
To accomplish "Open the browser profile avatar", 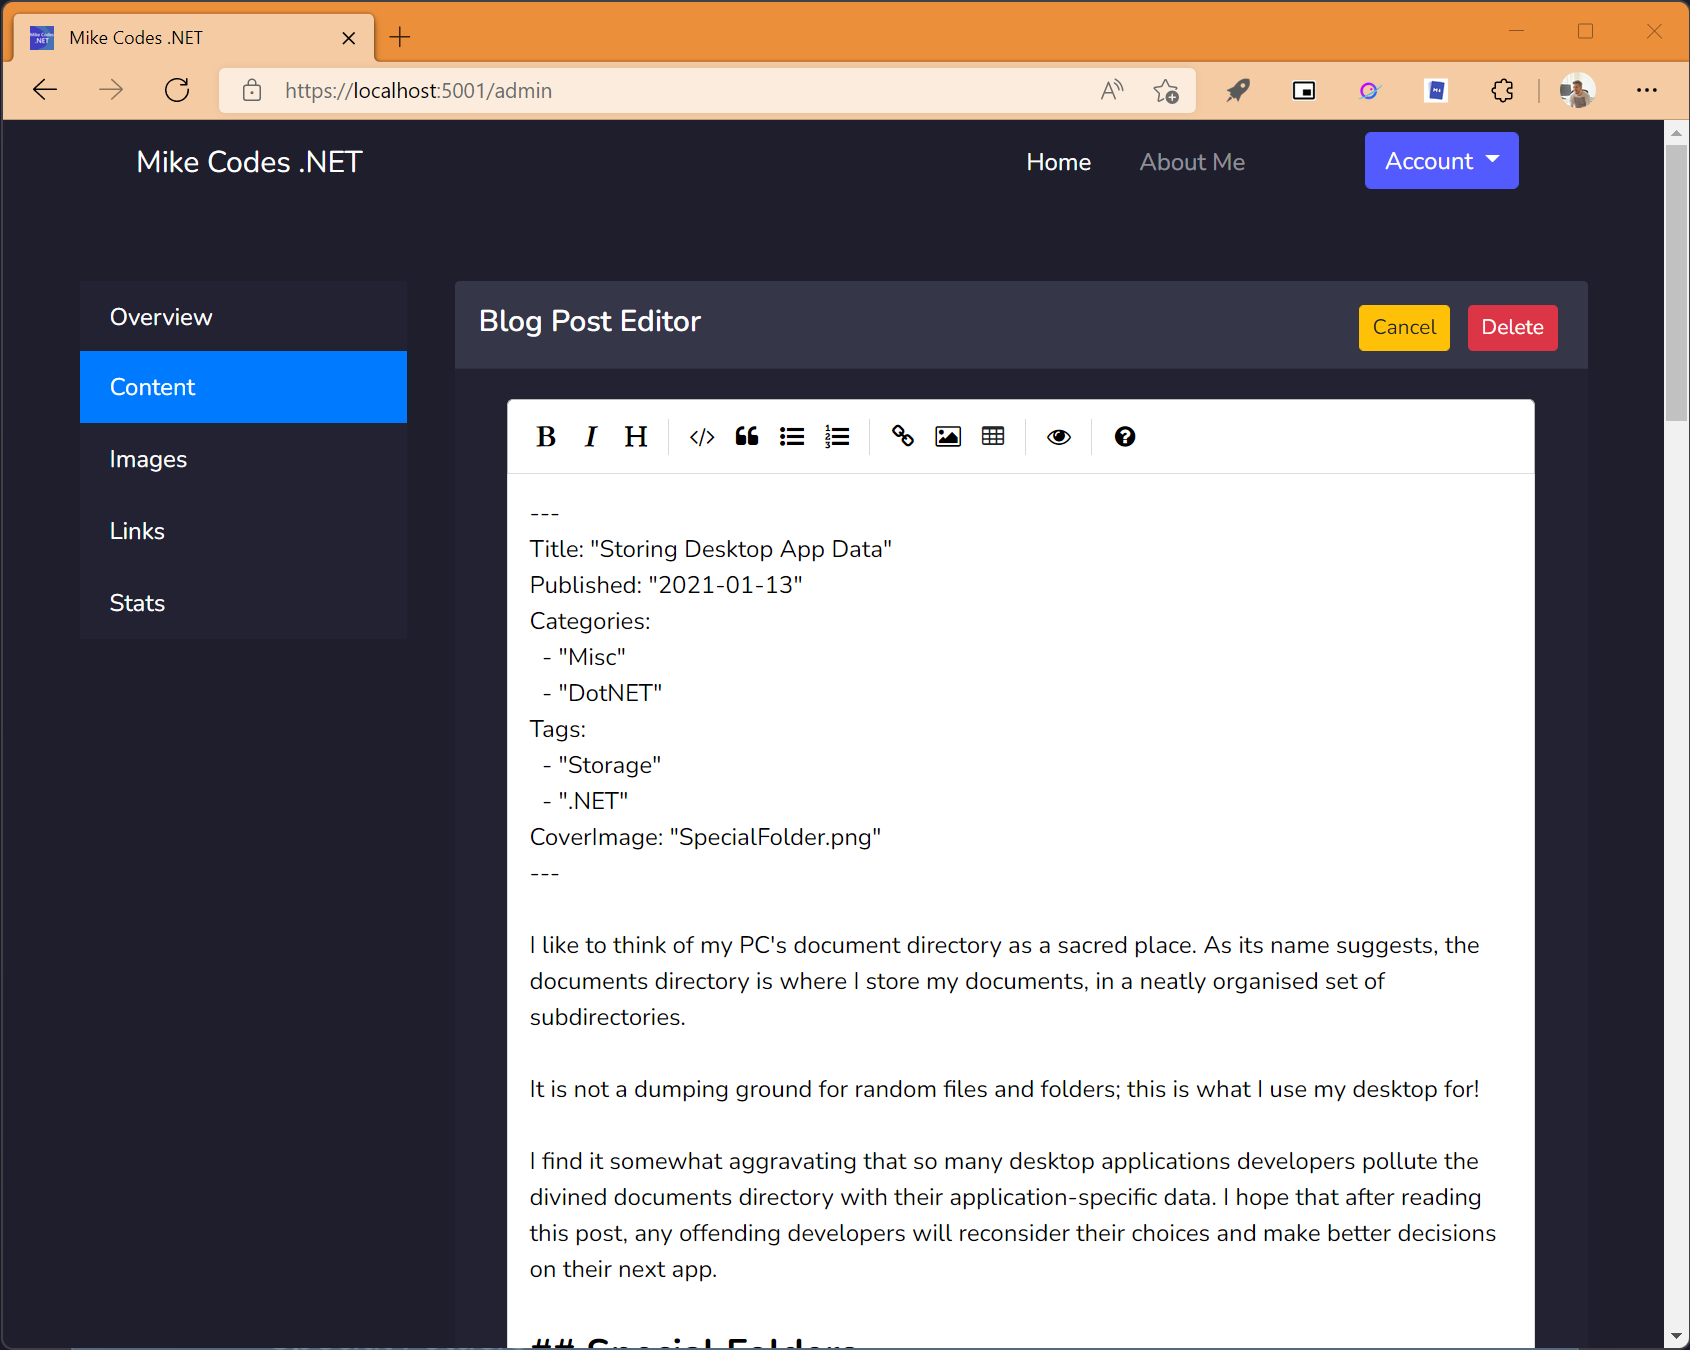I will coord(1578,91).
